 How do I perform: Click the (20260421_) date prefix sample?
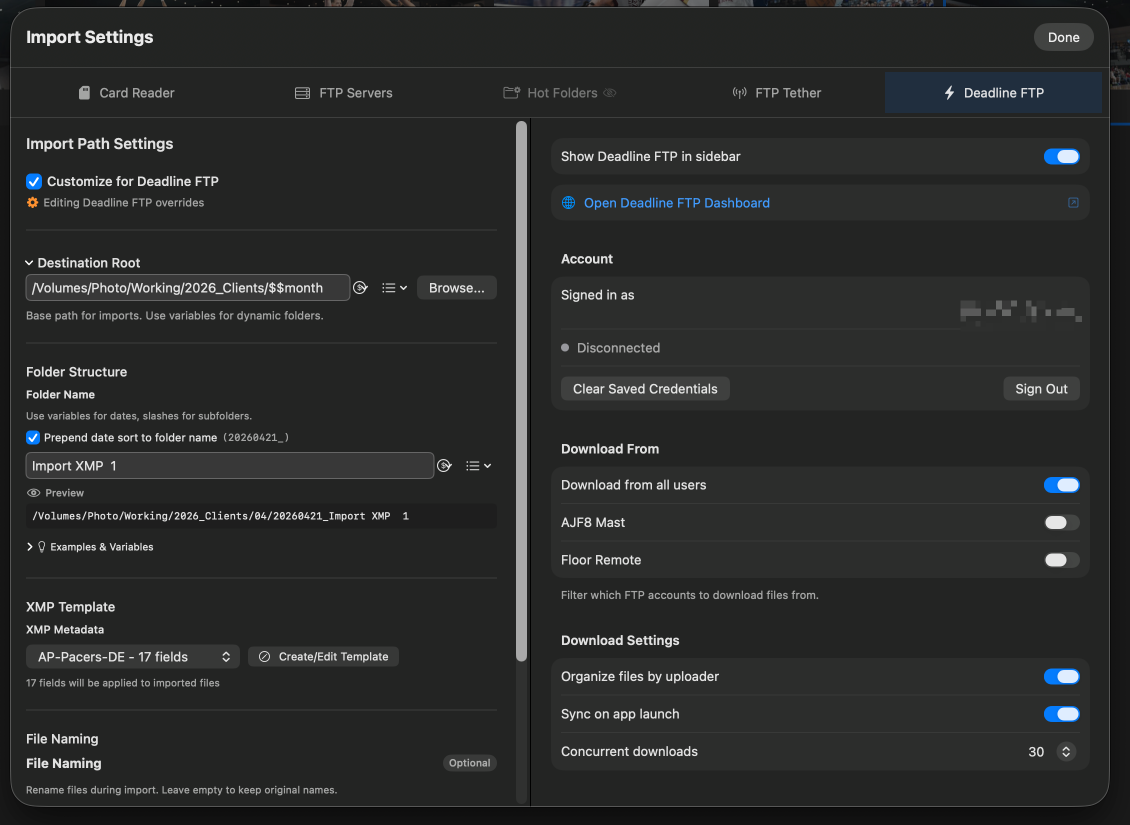256,437
